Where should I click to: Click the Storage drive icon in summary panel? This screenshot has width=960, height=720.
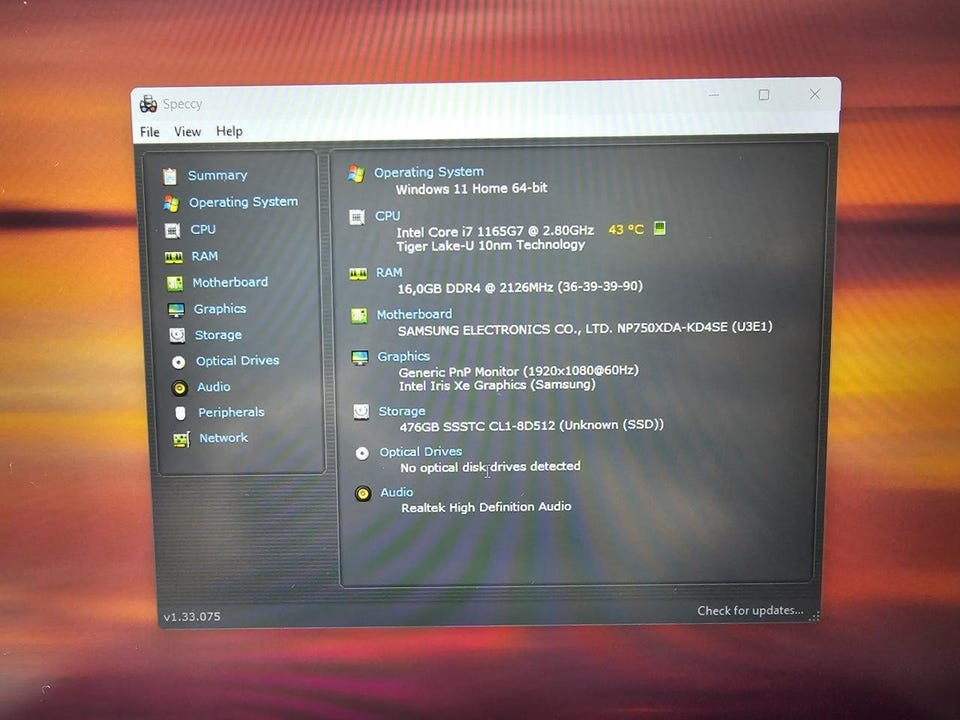(361, 412)
